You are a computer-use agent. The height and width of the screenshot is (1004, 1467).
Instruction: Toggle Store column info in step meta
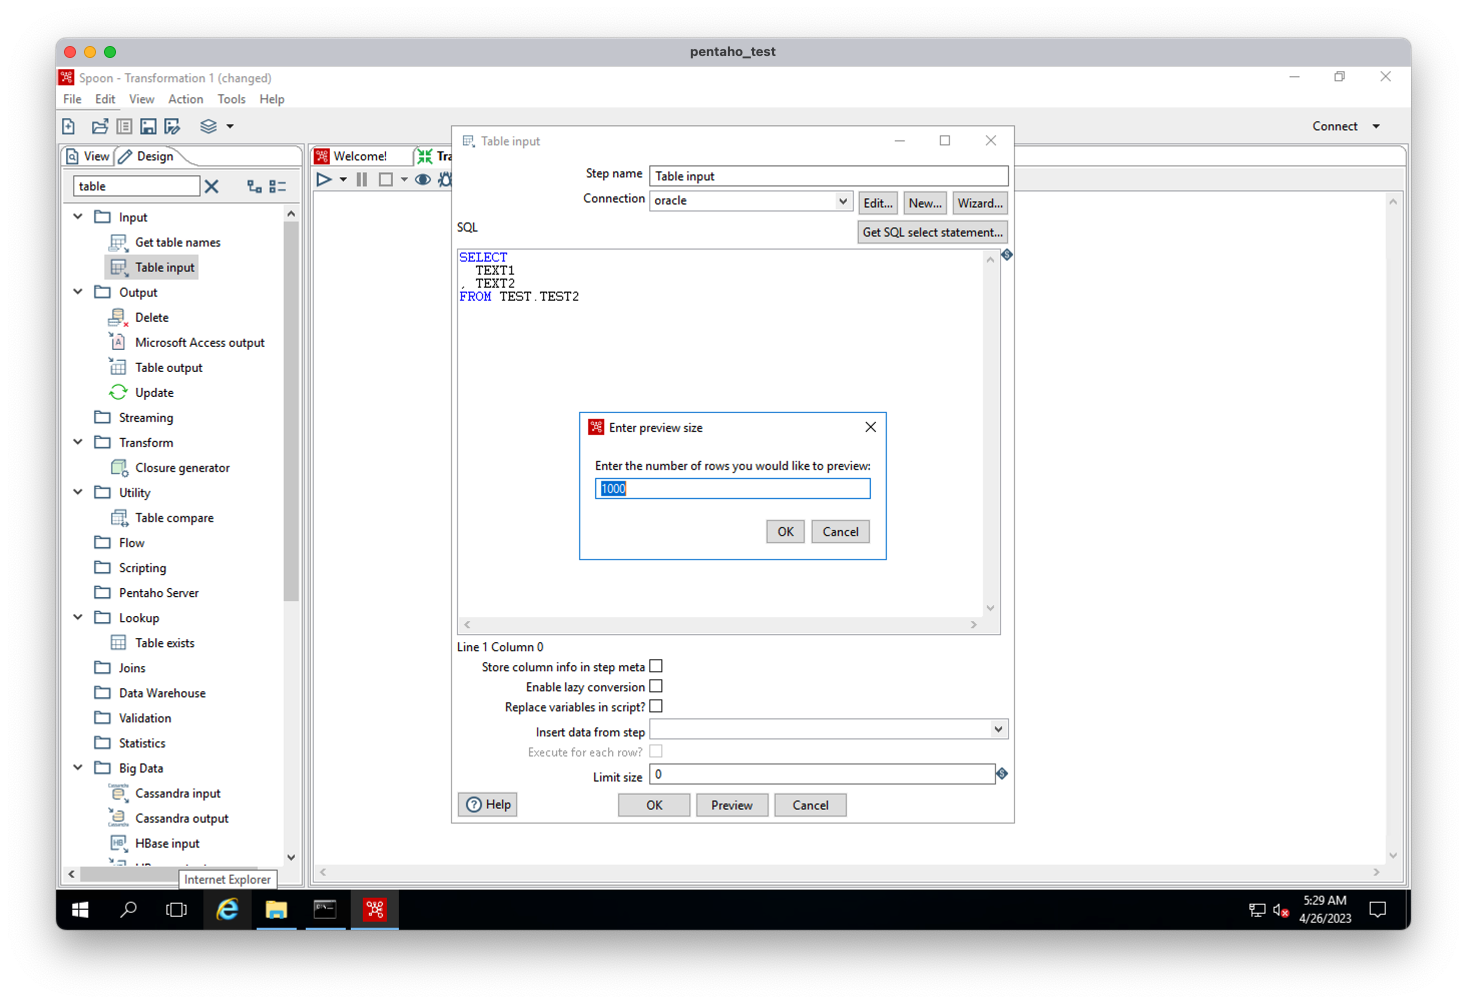pos(656,666)
